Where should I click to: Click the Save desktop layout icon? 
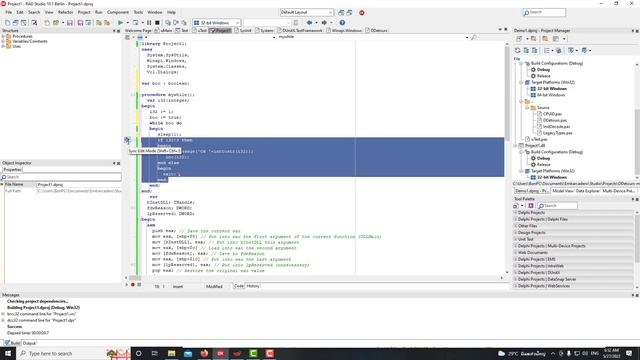[x=341, y=13]
